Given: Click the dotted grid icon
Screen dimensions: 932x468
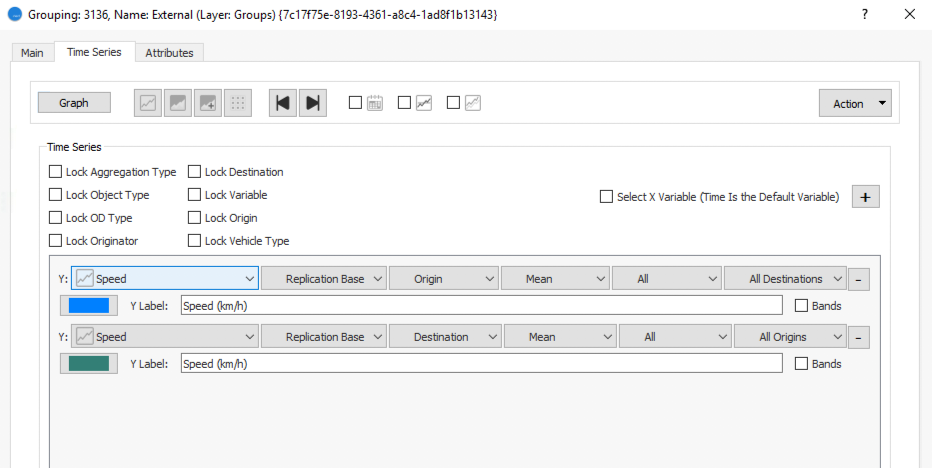Looking at the screenshot, I should click(x=238, y=103).
